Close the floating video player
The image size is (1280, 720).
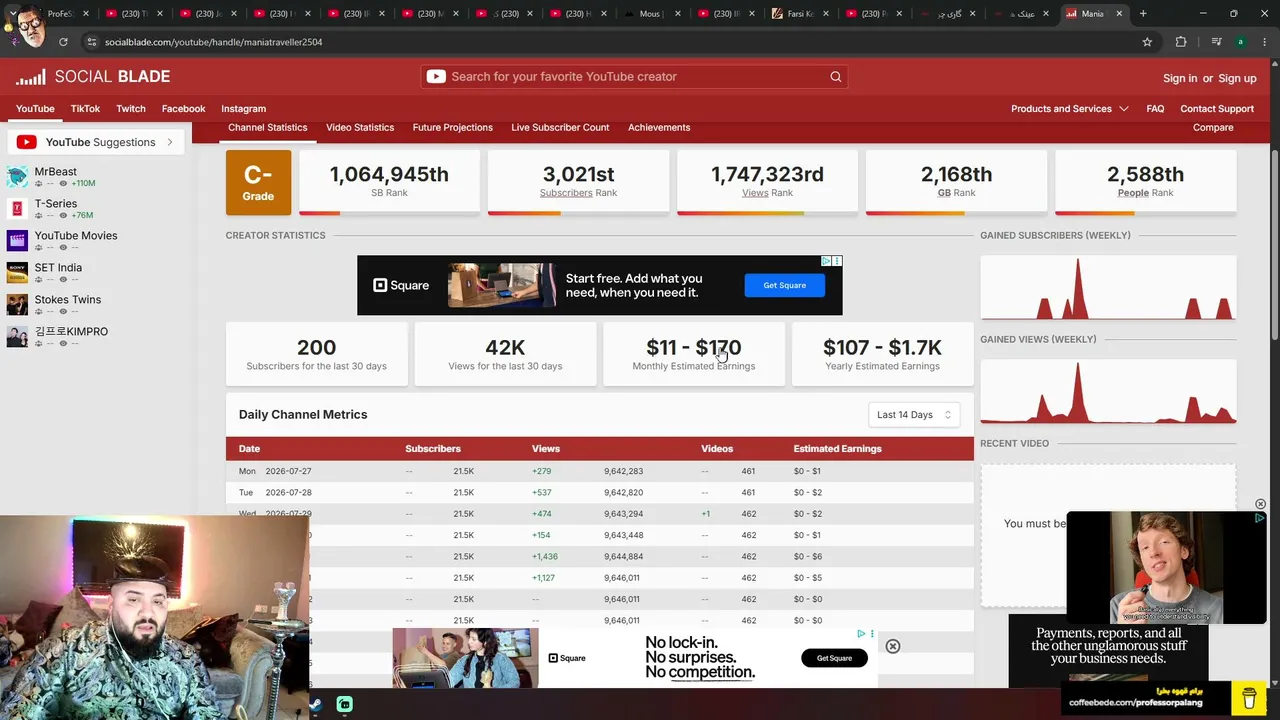[1260, 504]
